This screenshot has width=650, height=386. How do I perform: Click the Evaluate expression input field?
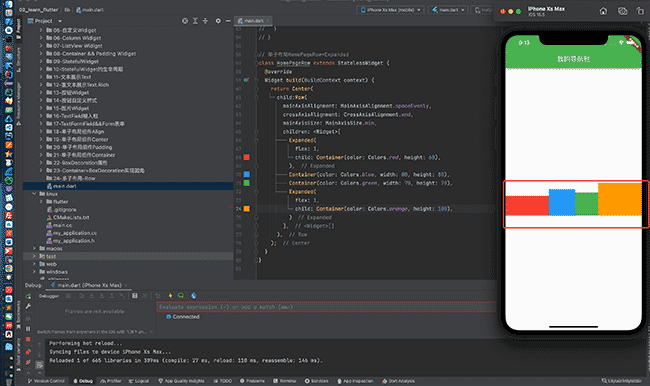click(x=327, y=307)
